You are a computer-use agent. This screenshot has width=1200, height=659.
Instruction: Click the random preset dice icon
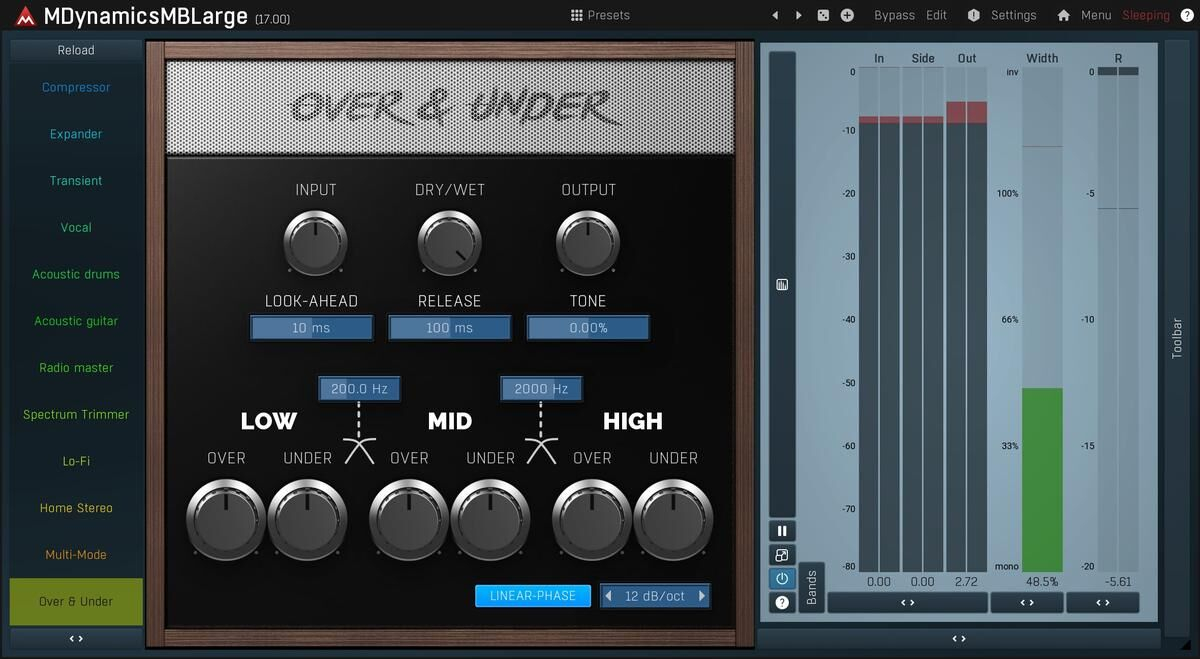pos(823,15)
